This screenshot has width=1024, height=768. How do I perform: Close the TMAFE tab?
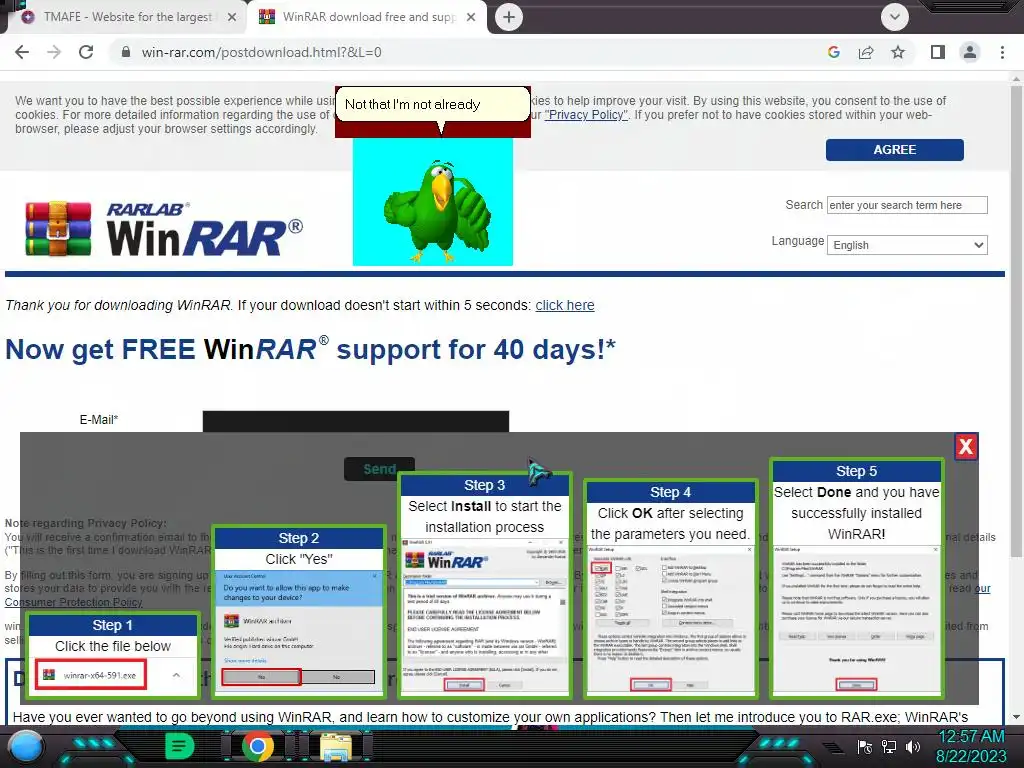coord(232,17)
